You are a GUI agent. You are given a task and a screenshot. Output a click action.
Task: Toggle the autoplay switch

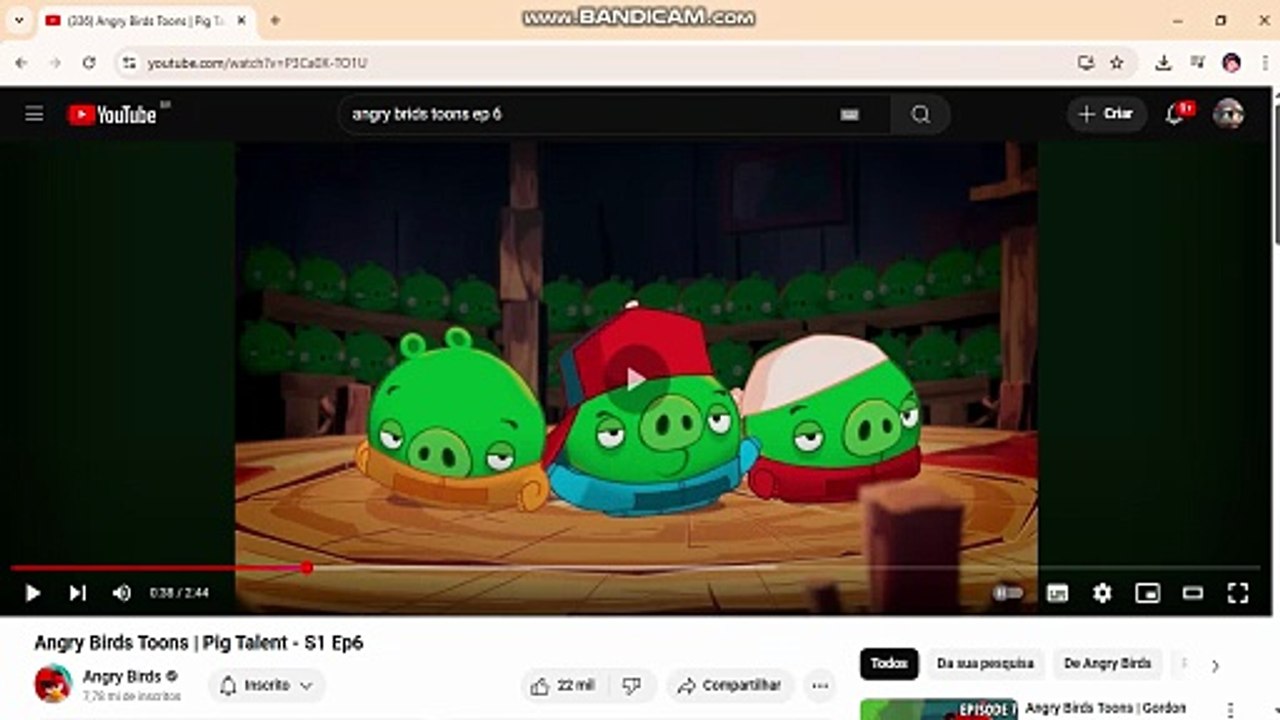point(1008,593)
